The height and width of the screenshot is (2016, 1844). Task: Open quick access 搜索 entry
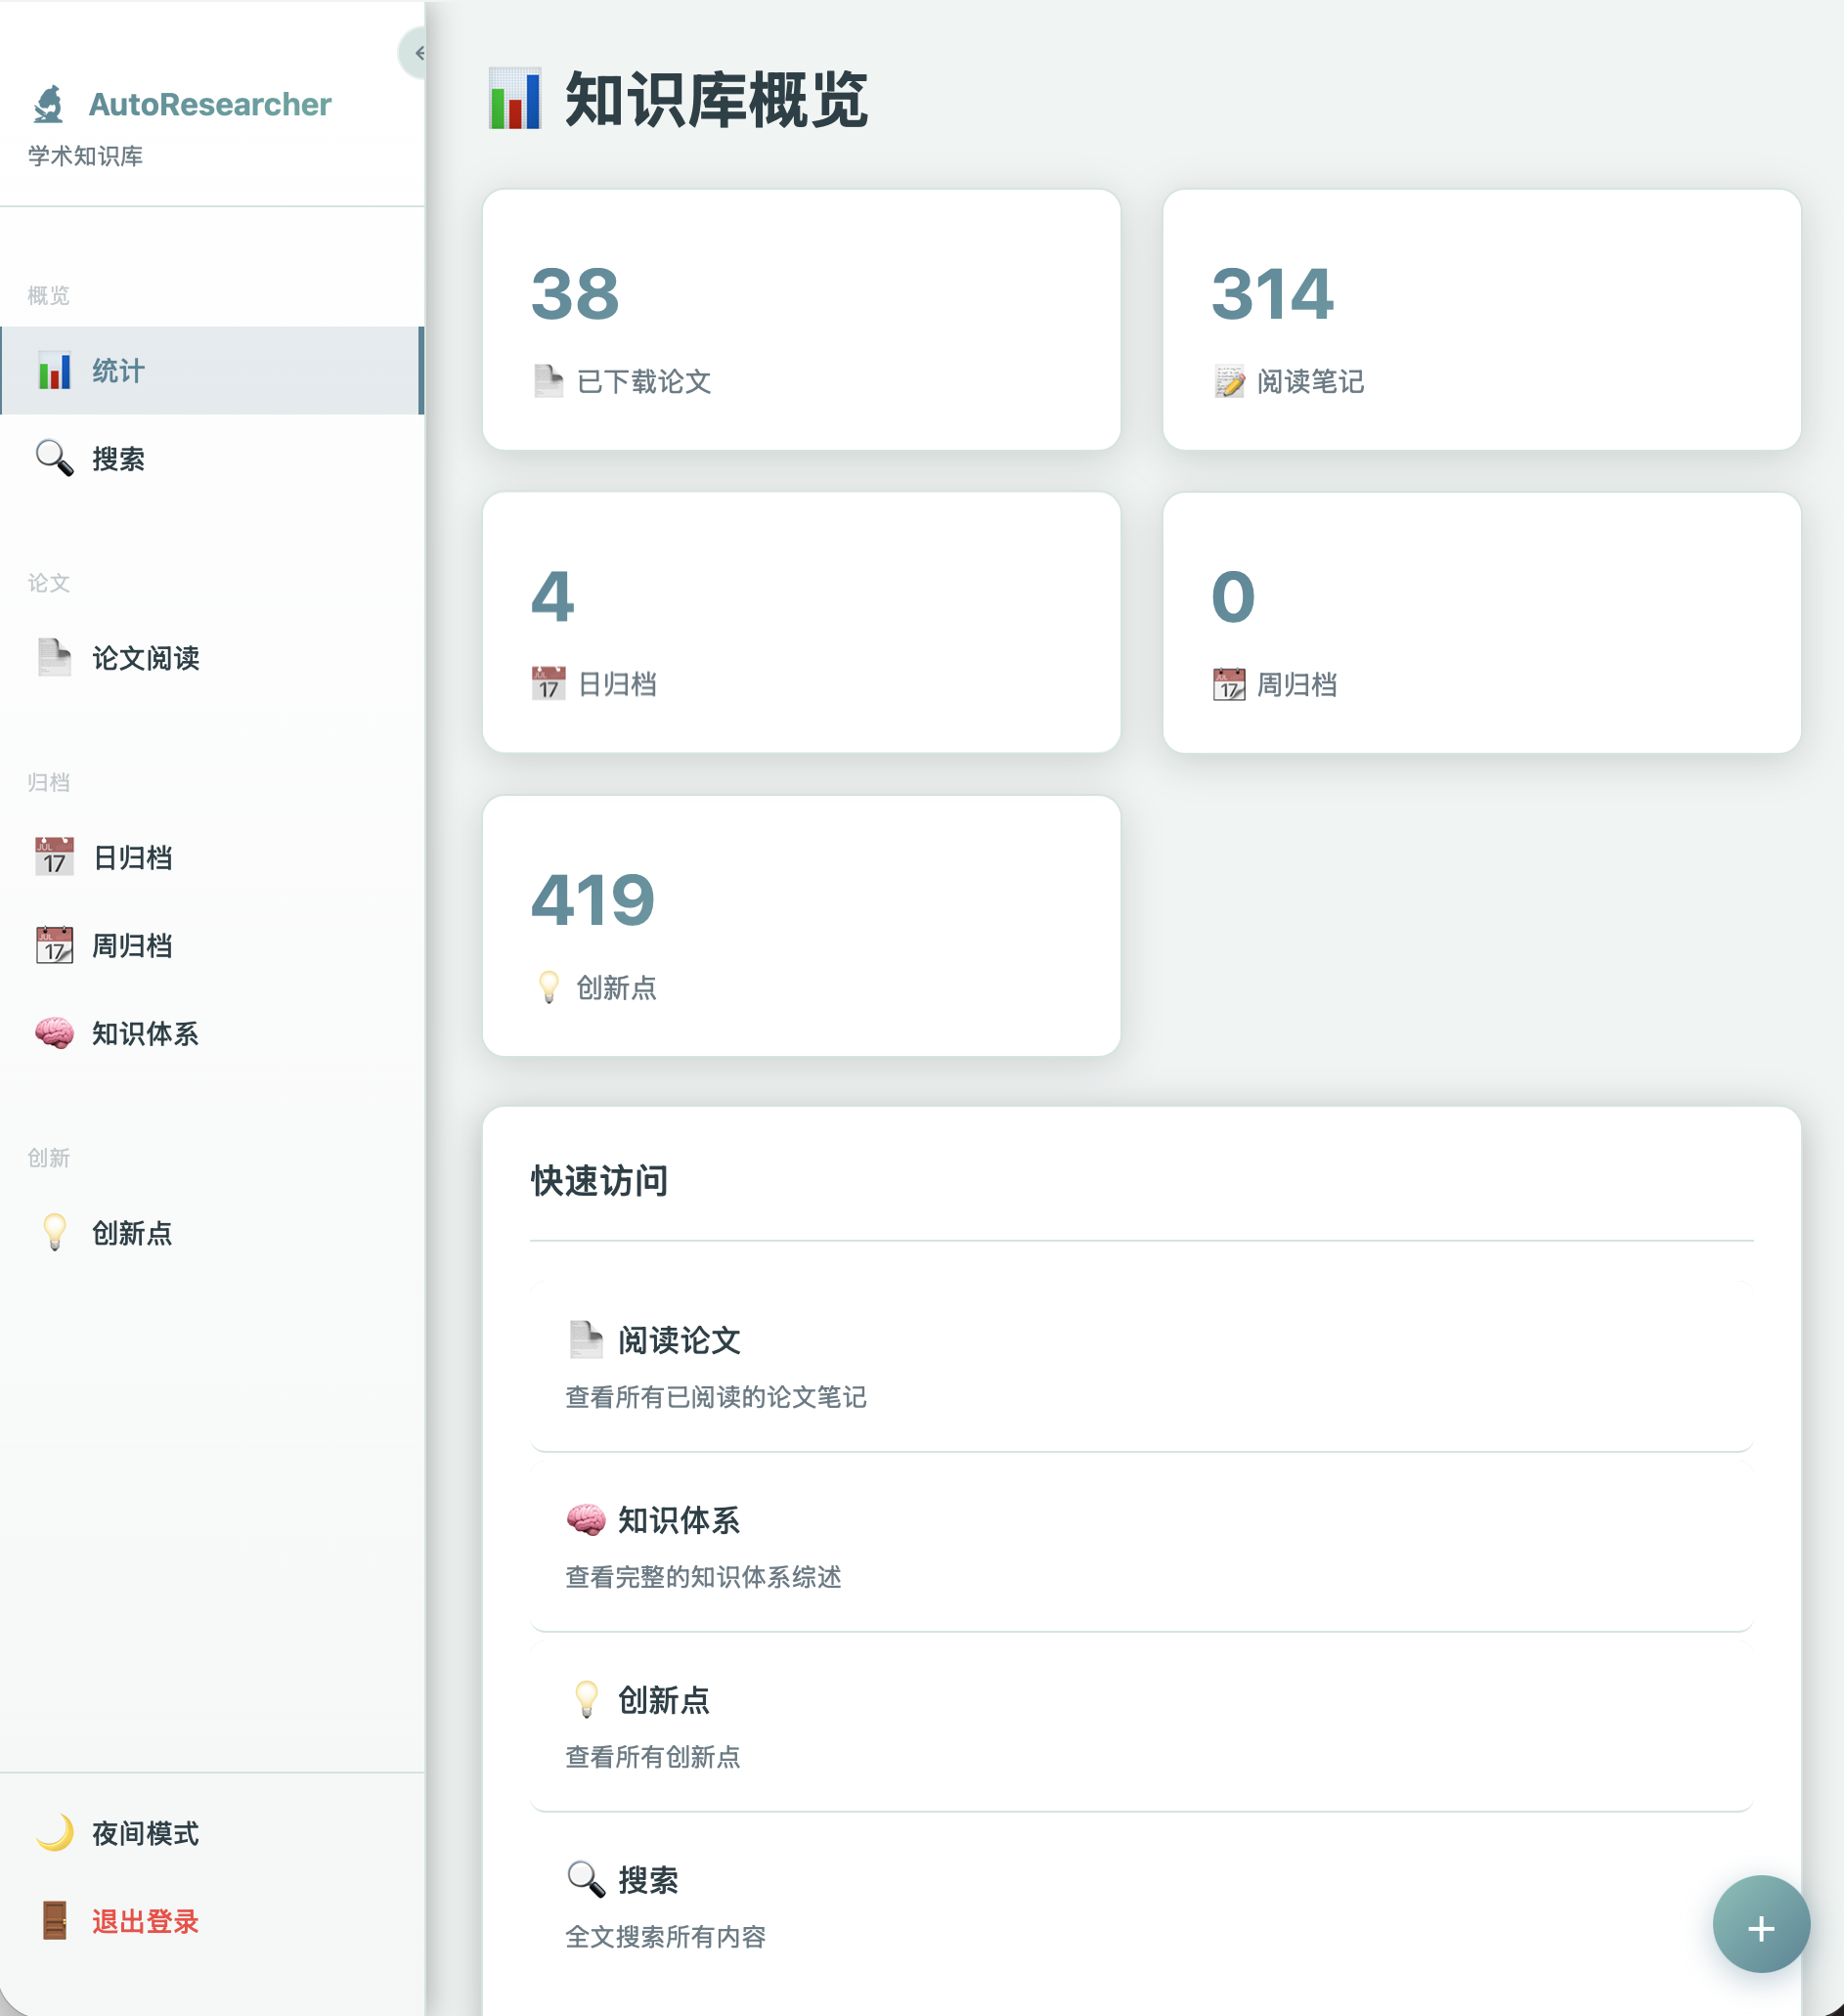pos(1141,1906)
